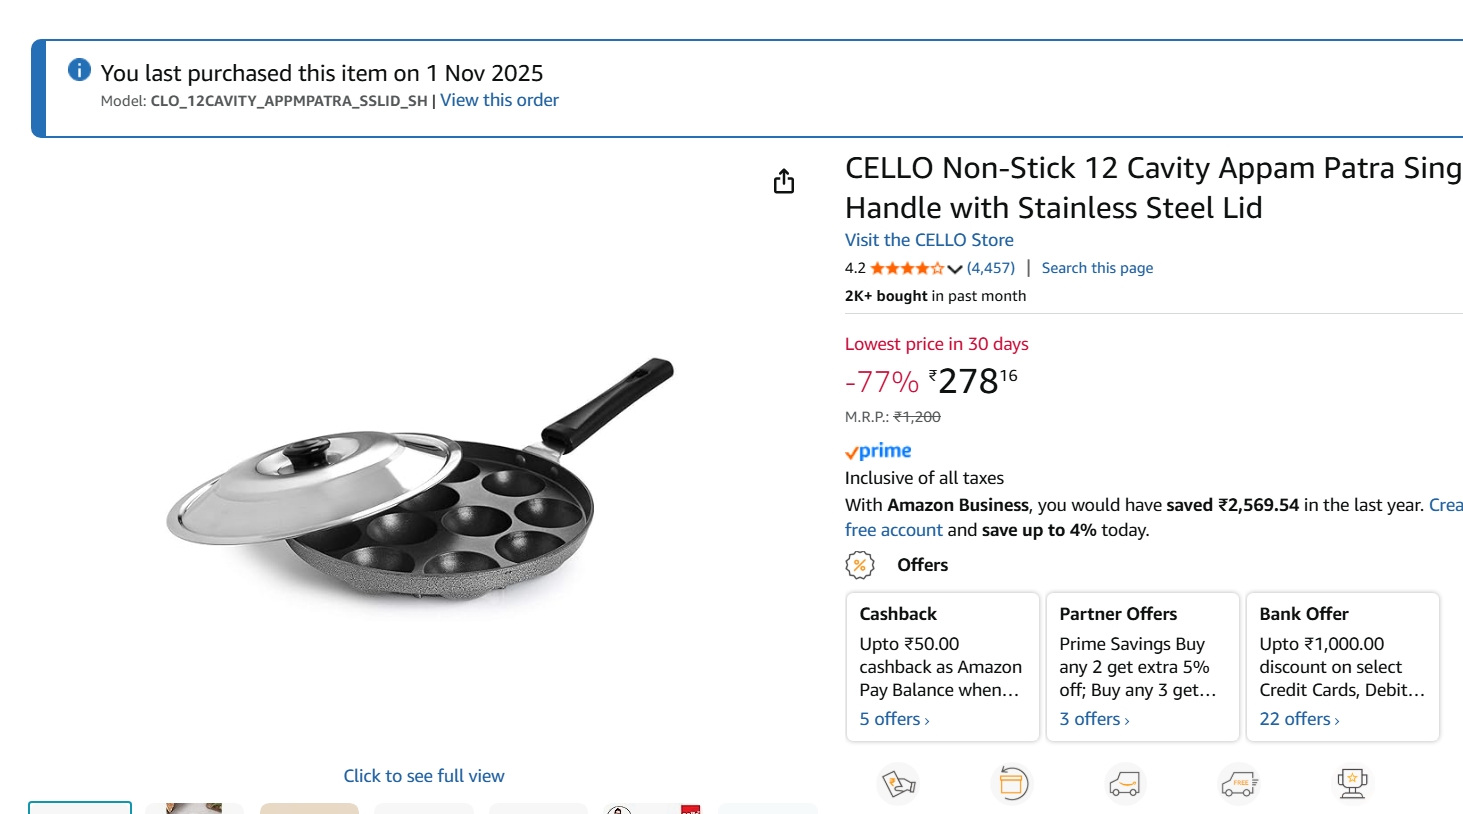Screen dimensions: 1463x814
Task: Click the Pay on Delivery icon
Action: pos(897,785)
